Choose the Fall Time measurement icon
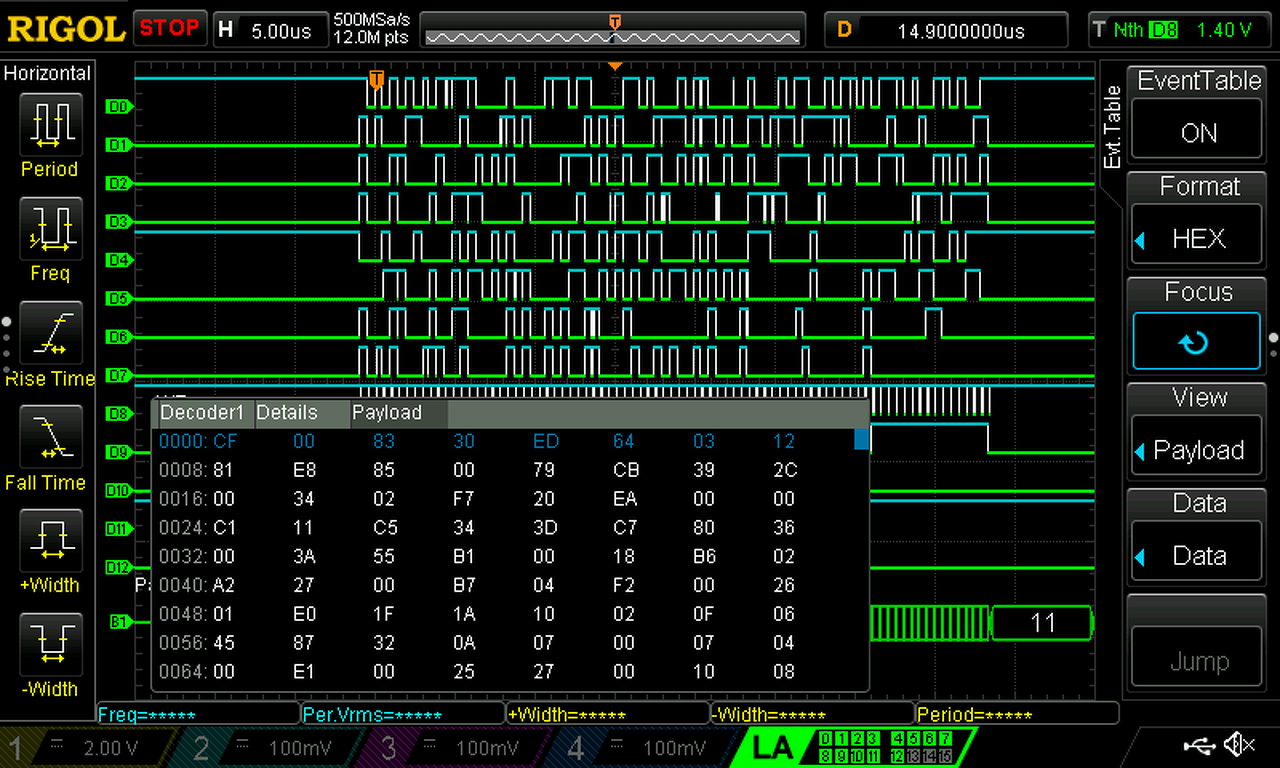Screen dimensions: 1280x768 tap(49, 437)
